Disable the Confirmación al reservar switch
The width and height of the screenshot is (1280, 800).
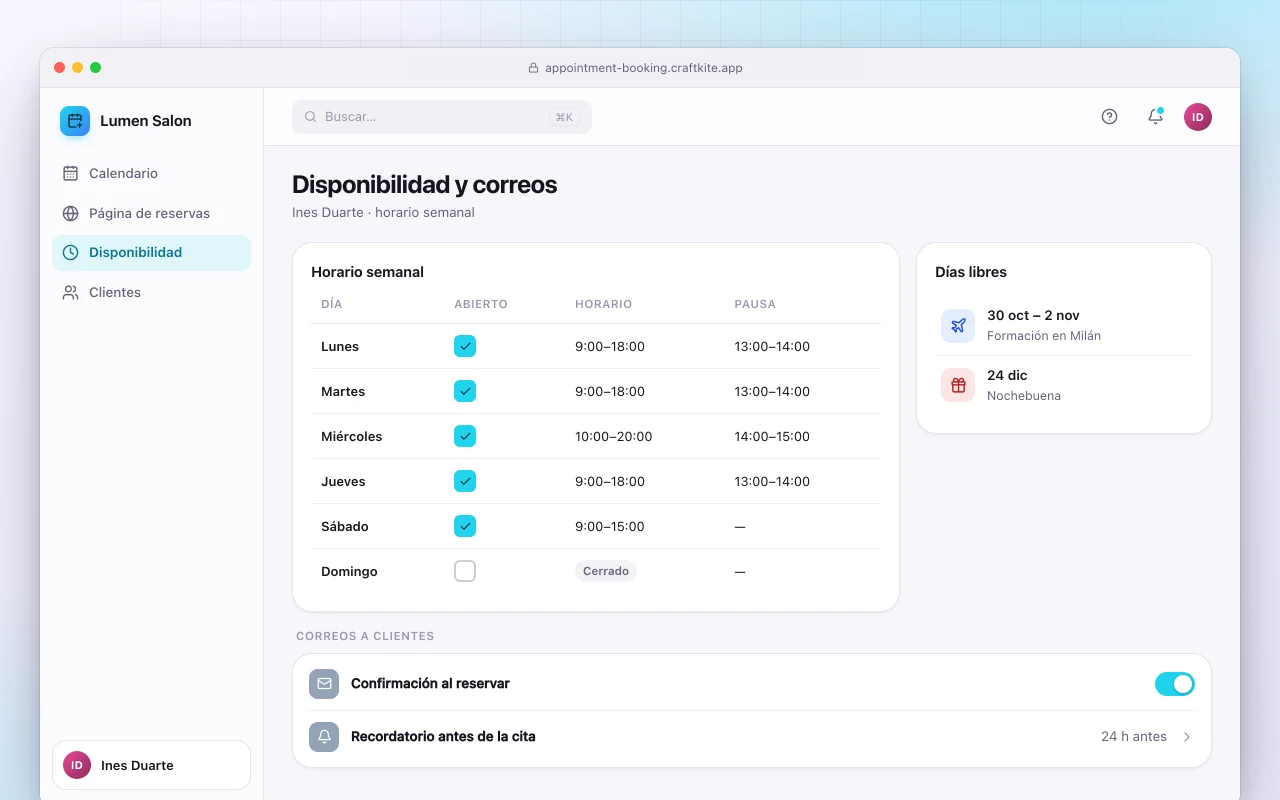[1175, 684]
